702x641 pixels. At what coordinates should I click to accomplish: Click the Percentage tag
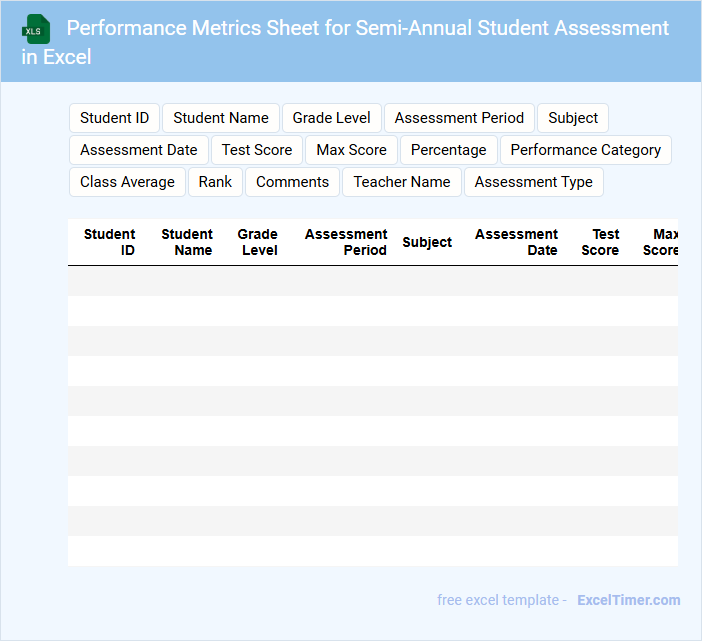[x=449, y=150]
